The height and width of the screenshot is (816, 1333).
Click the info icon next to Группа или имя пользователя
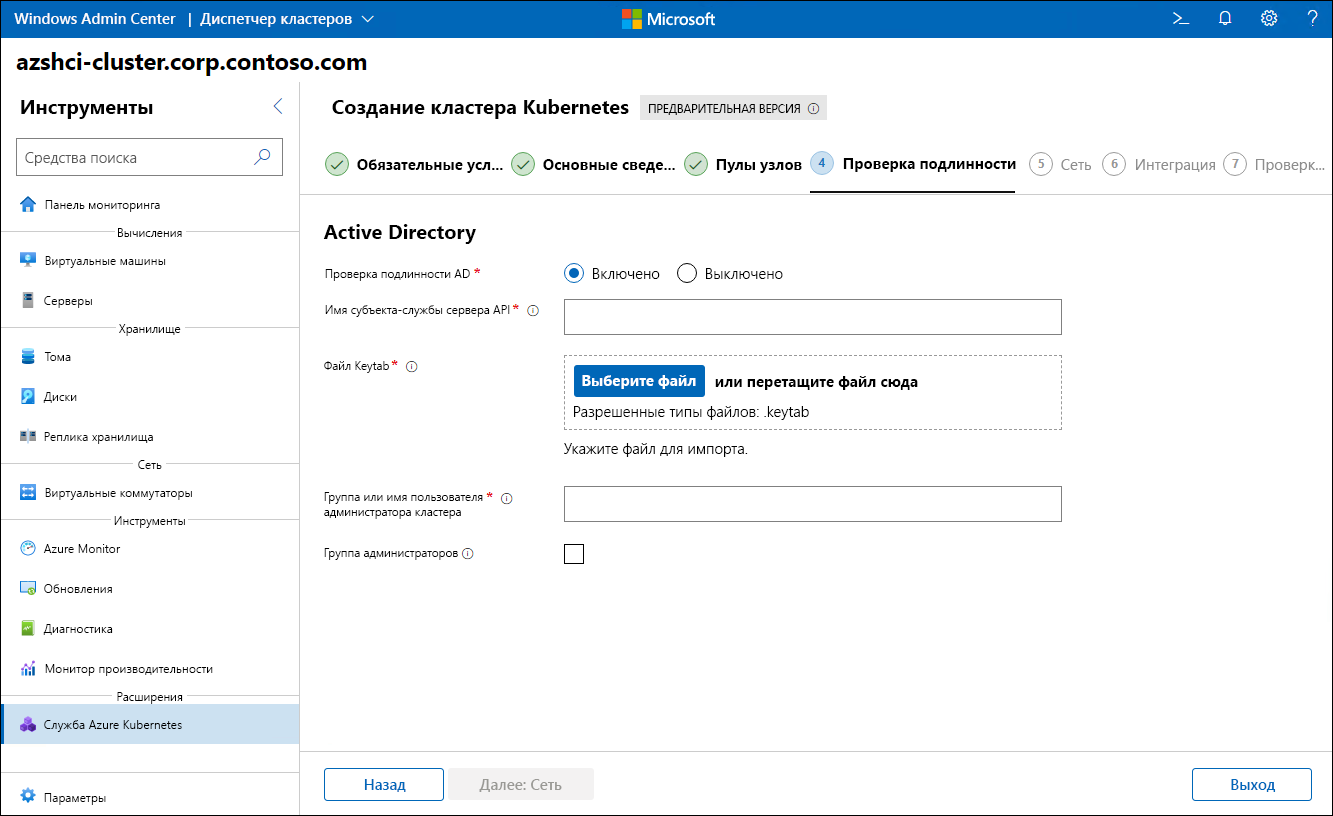coord(506,498)
